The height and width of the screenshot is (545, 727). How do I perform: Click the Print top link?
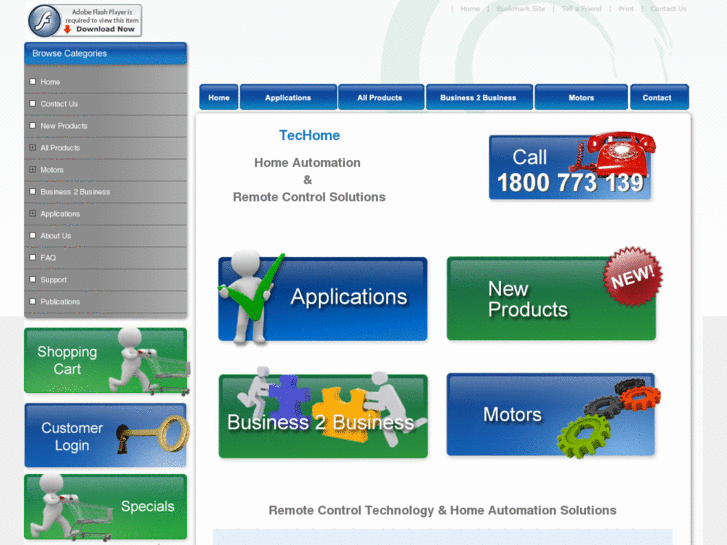[x=625, y=8]
